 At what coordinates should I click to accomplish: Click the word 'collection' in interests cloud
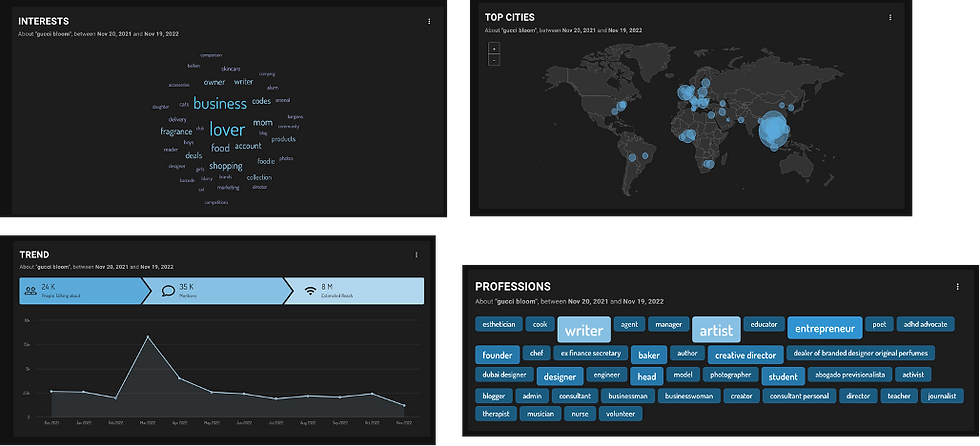pos(259,177)
